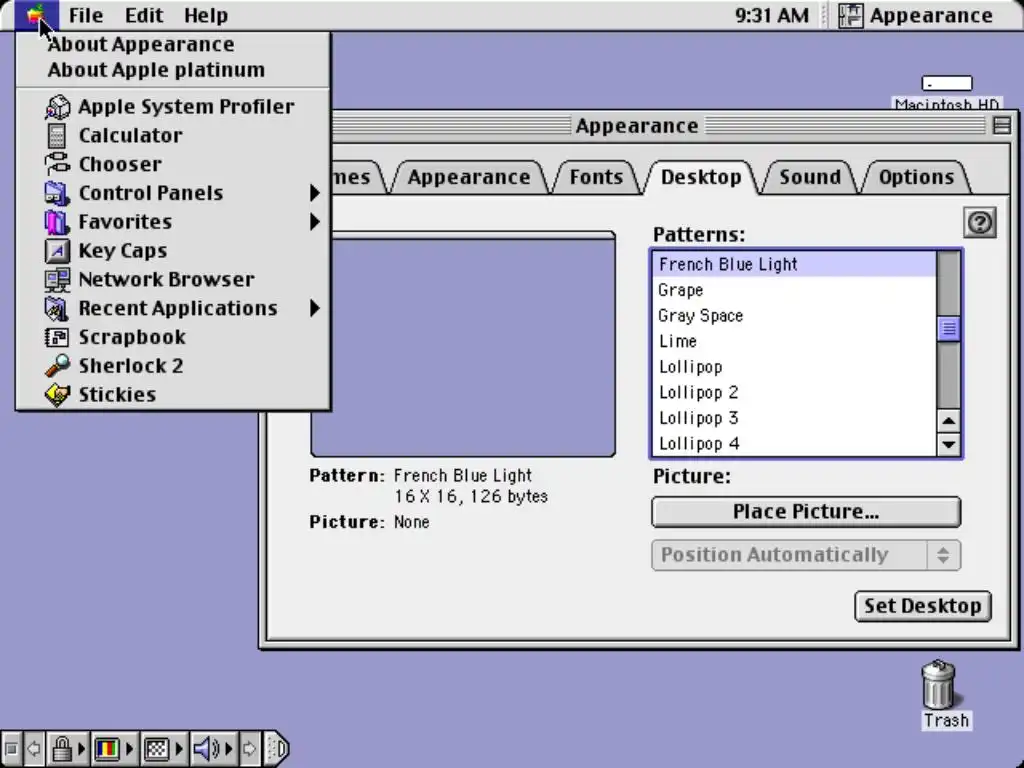Click the rainbow Apple menu icon
Screen dimensions: 1024x768
(x=36, y=15)
